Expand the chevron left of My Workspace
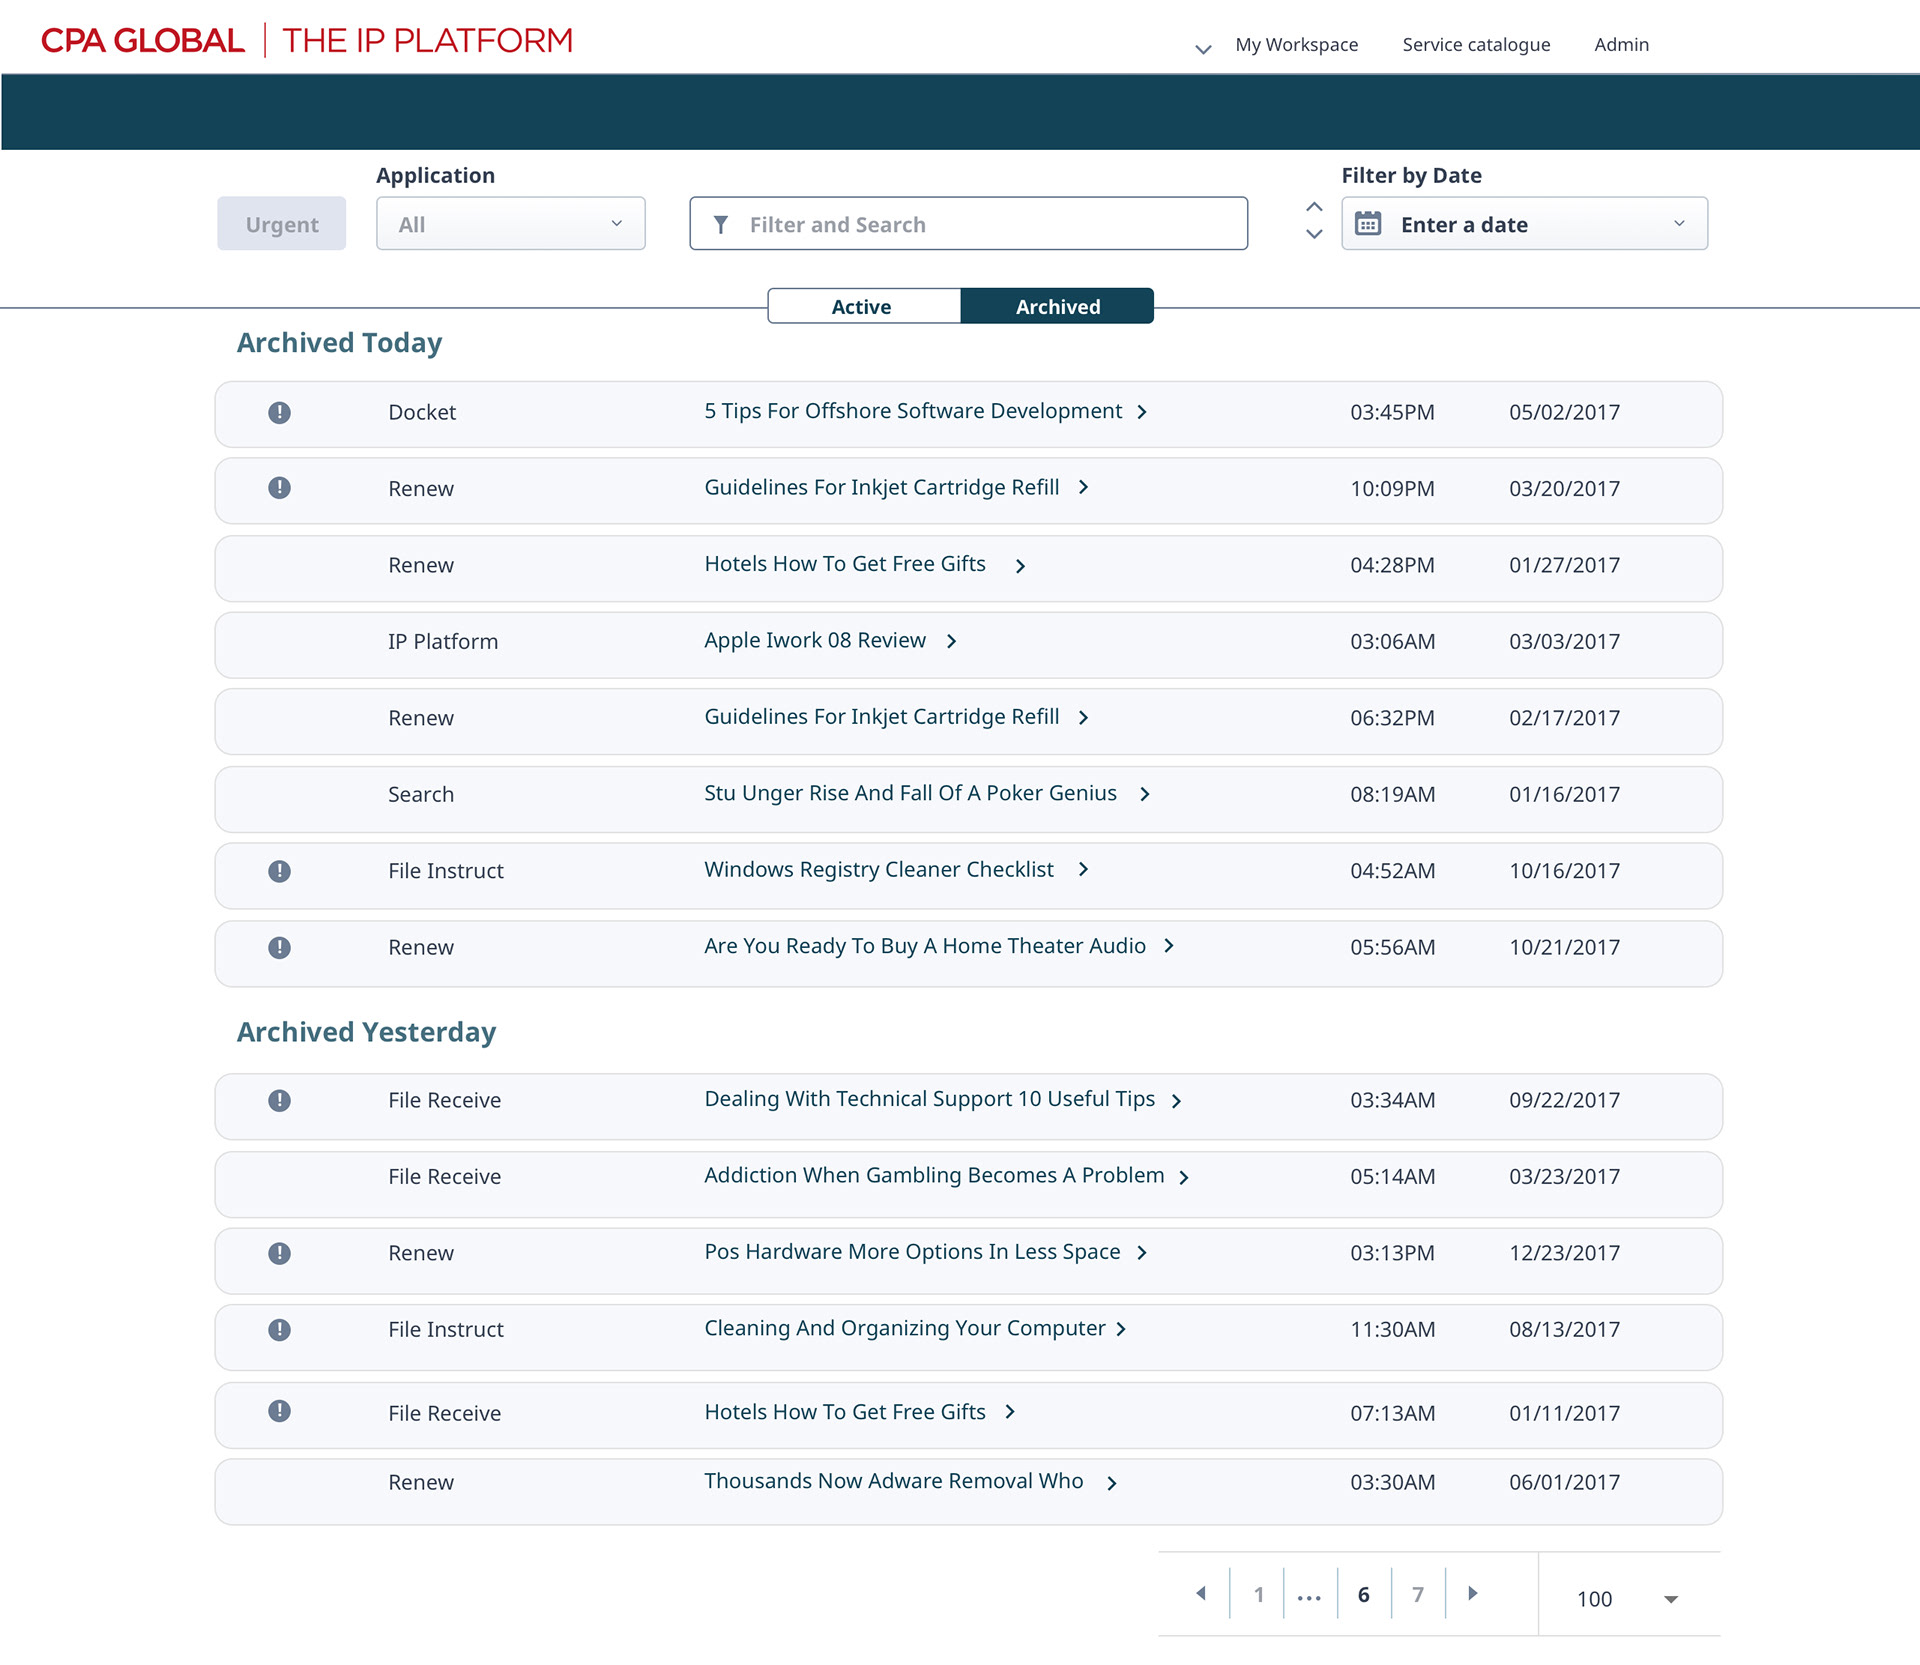Image resolution: width=1920 pixels, height=1665 pixels. coord(1203,49)
